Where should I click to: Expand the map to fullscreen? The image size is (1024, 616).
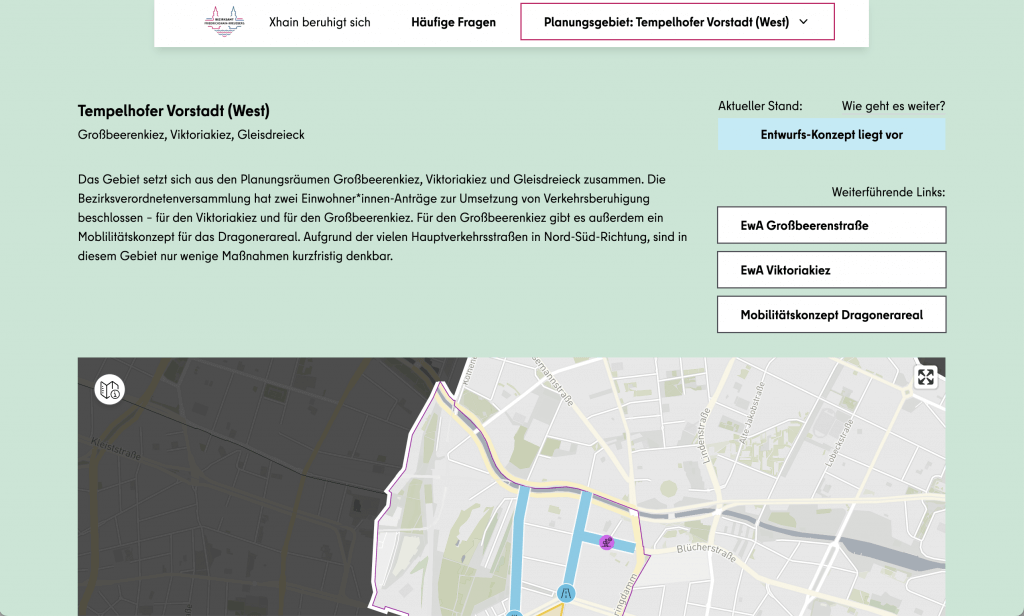[x=925, y=377]
